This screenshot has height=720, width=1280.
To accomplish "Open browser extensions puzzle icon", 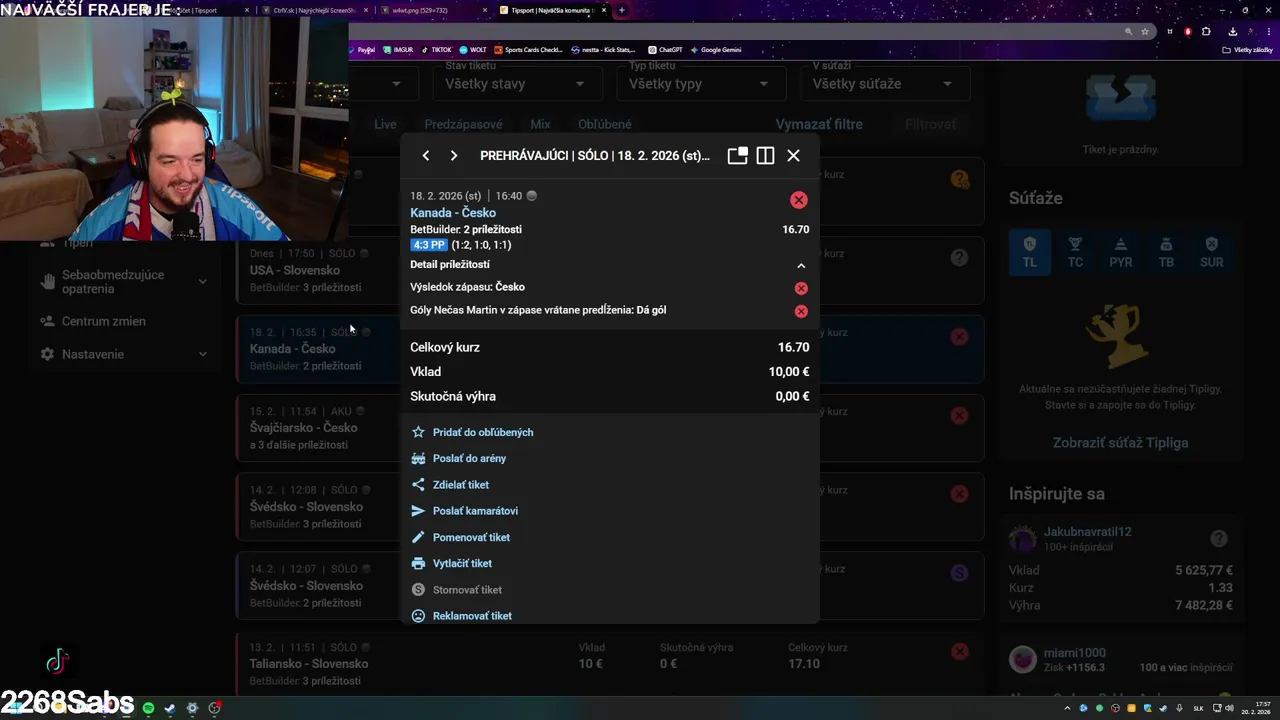I will pos(1206,31).
